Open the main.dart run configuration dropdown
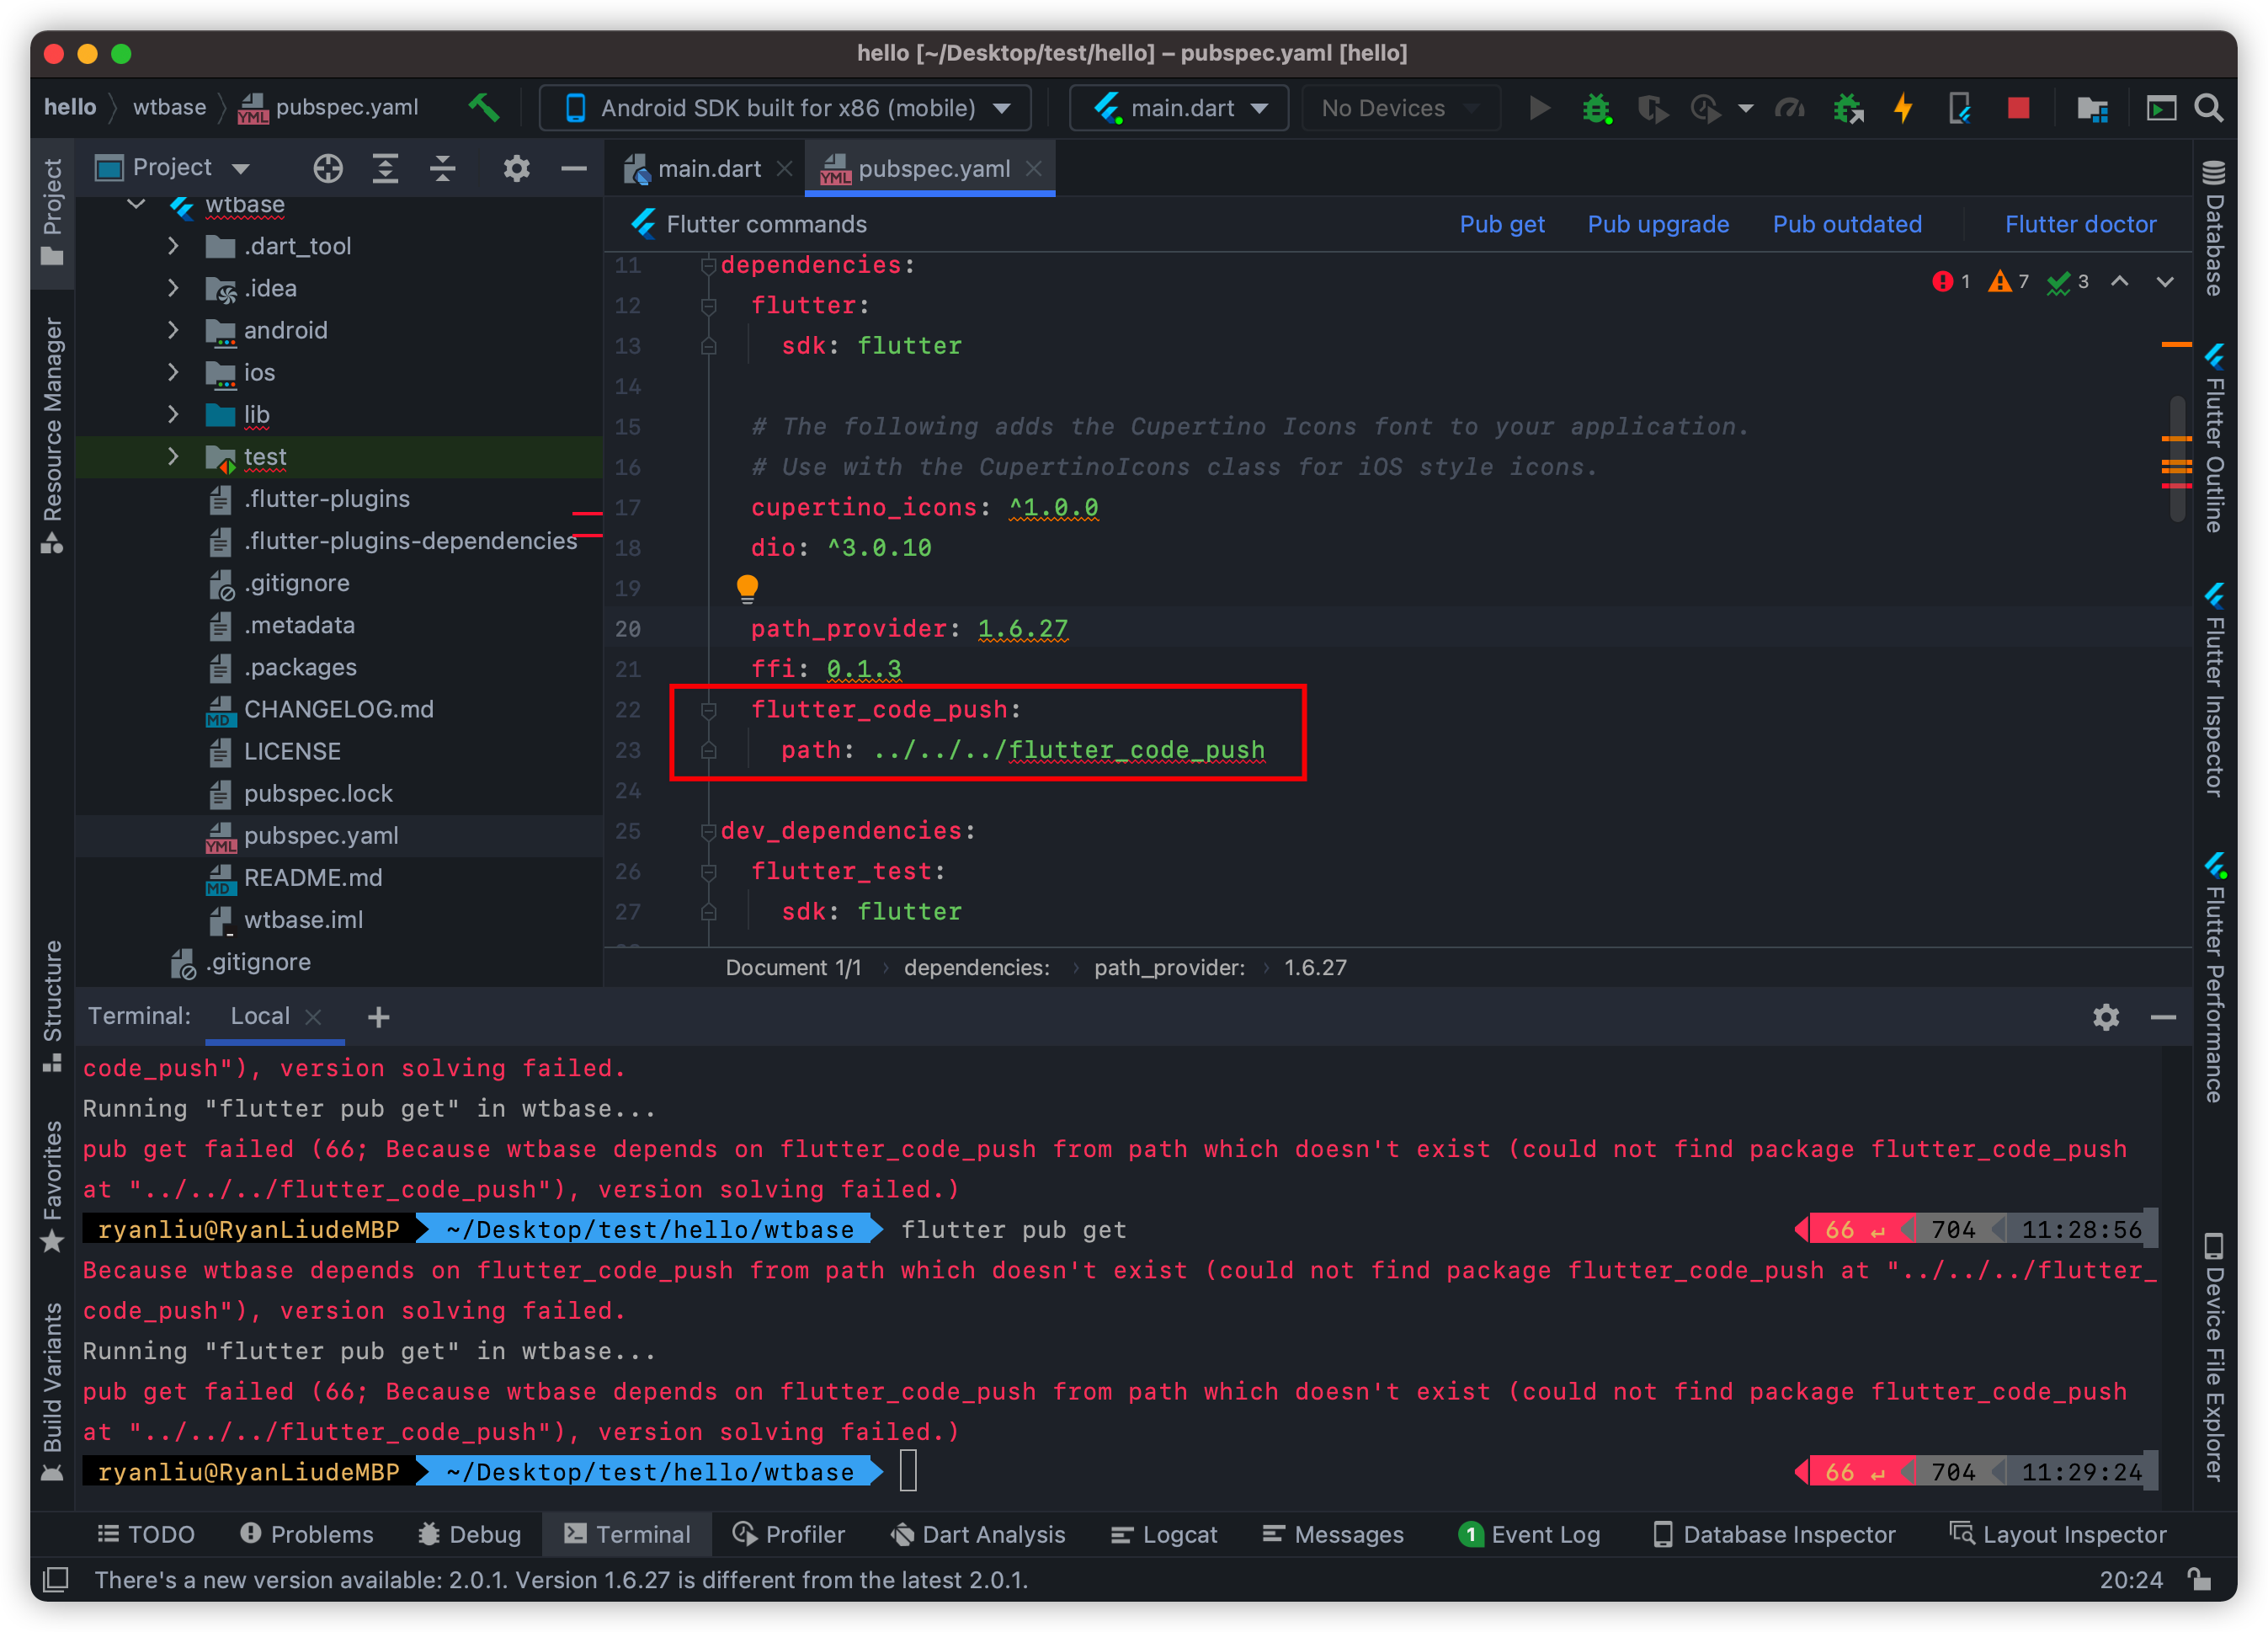This screenshot has height=1632, width=2268. (1179, 108)
